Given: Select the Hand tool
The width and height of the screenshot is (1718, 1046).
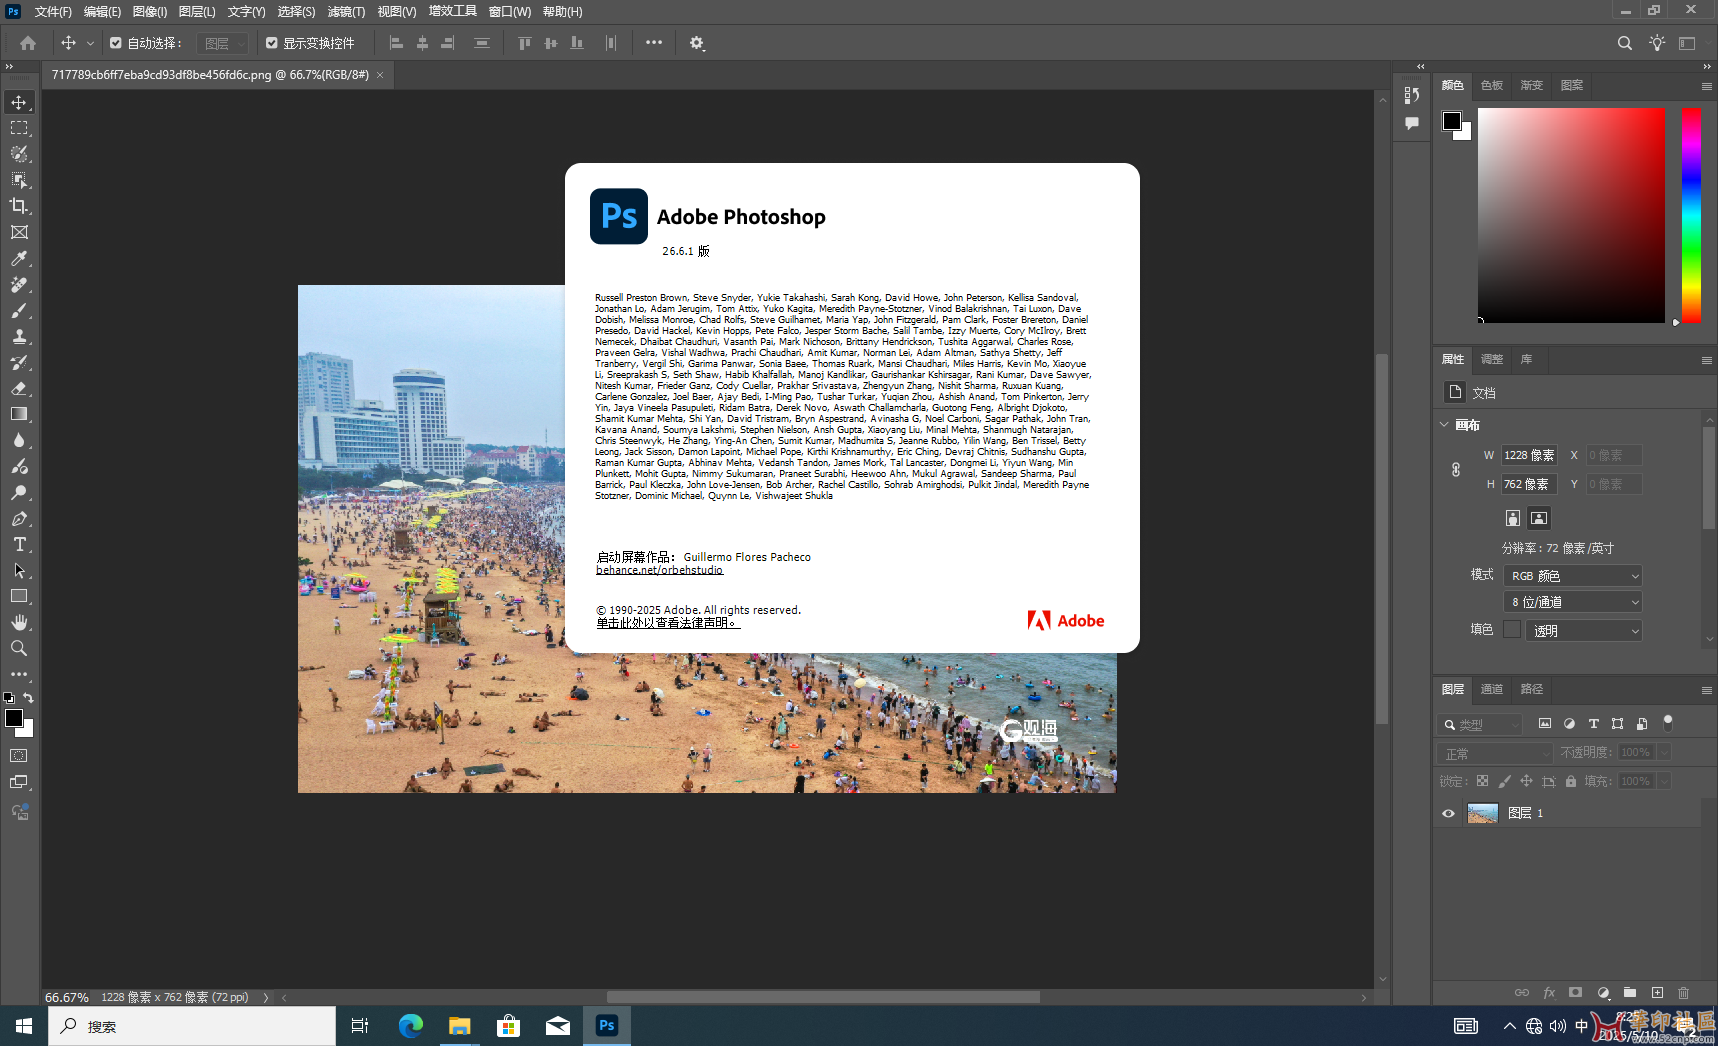Looking at the screenshot, I should [x=19, y=622].
